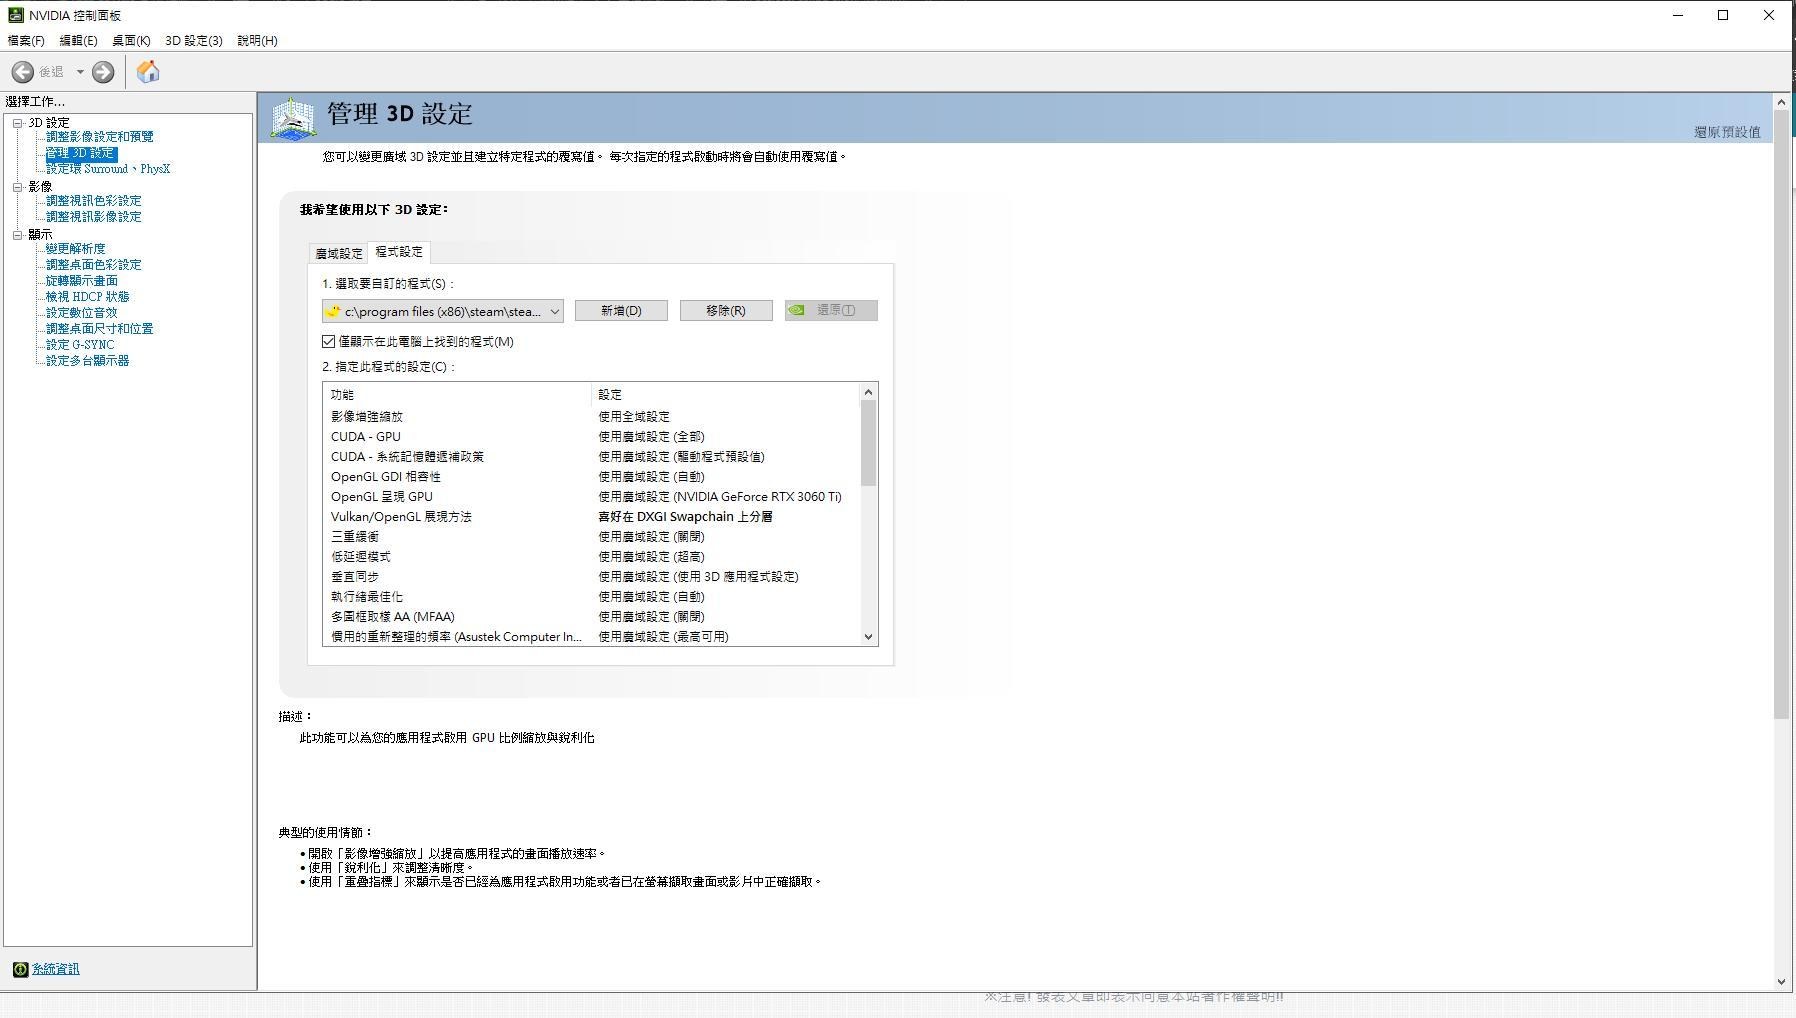Open the back history dropdown arrow

80,72
